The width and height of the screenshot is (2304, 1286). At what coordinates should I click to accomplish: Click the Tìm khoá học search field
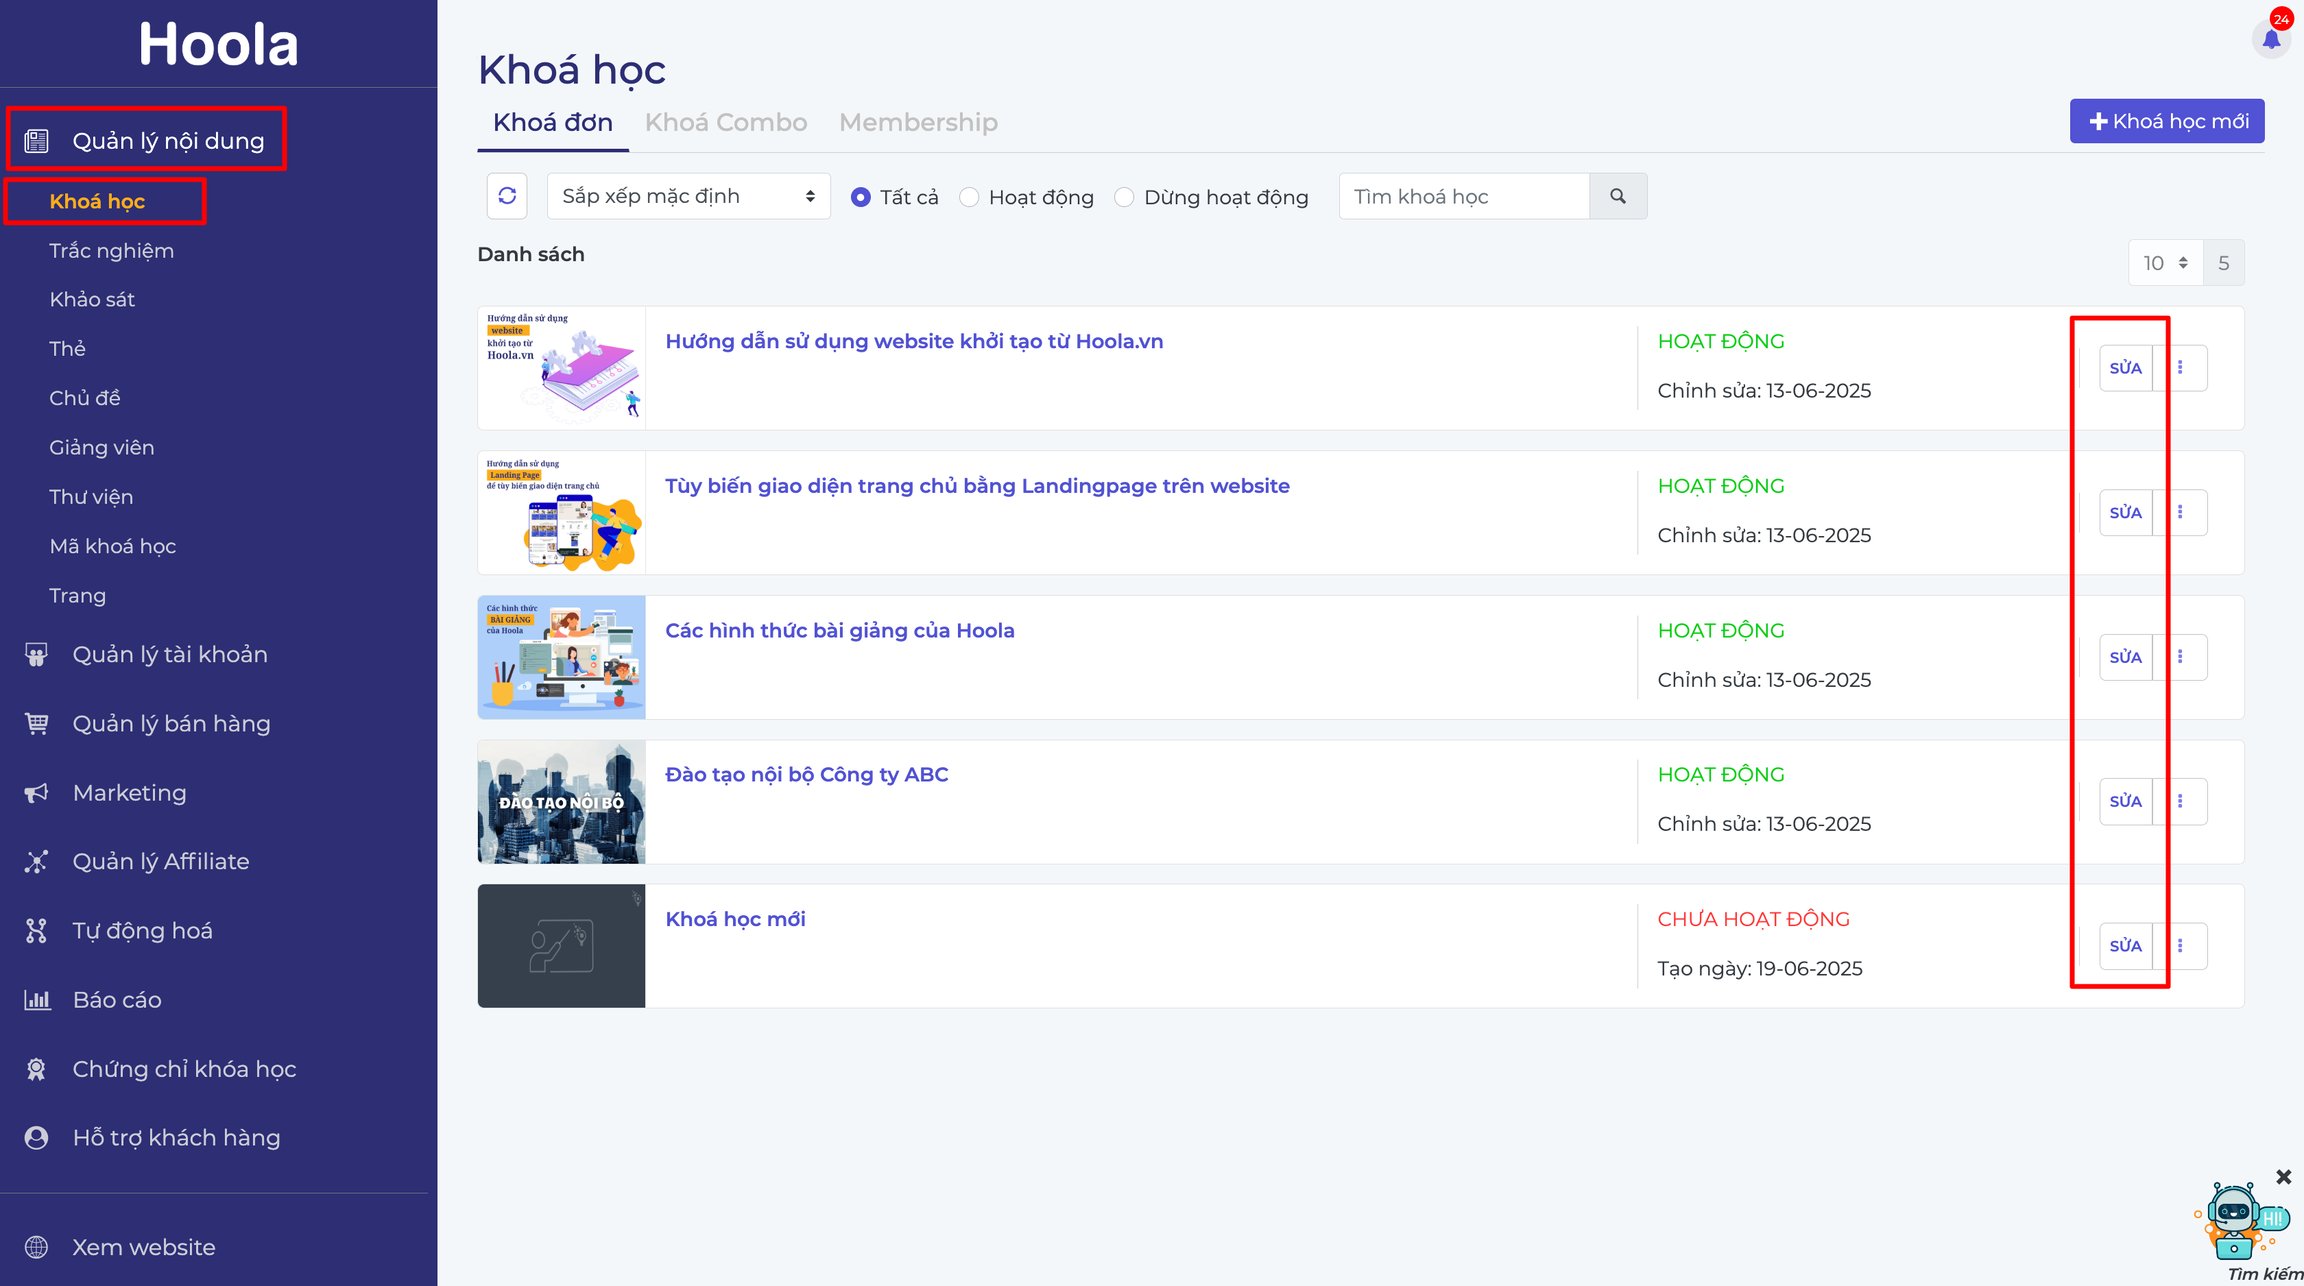coord(1464,196)
